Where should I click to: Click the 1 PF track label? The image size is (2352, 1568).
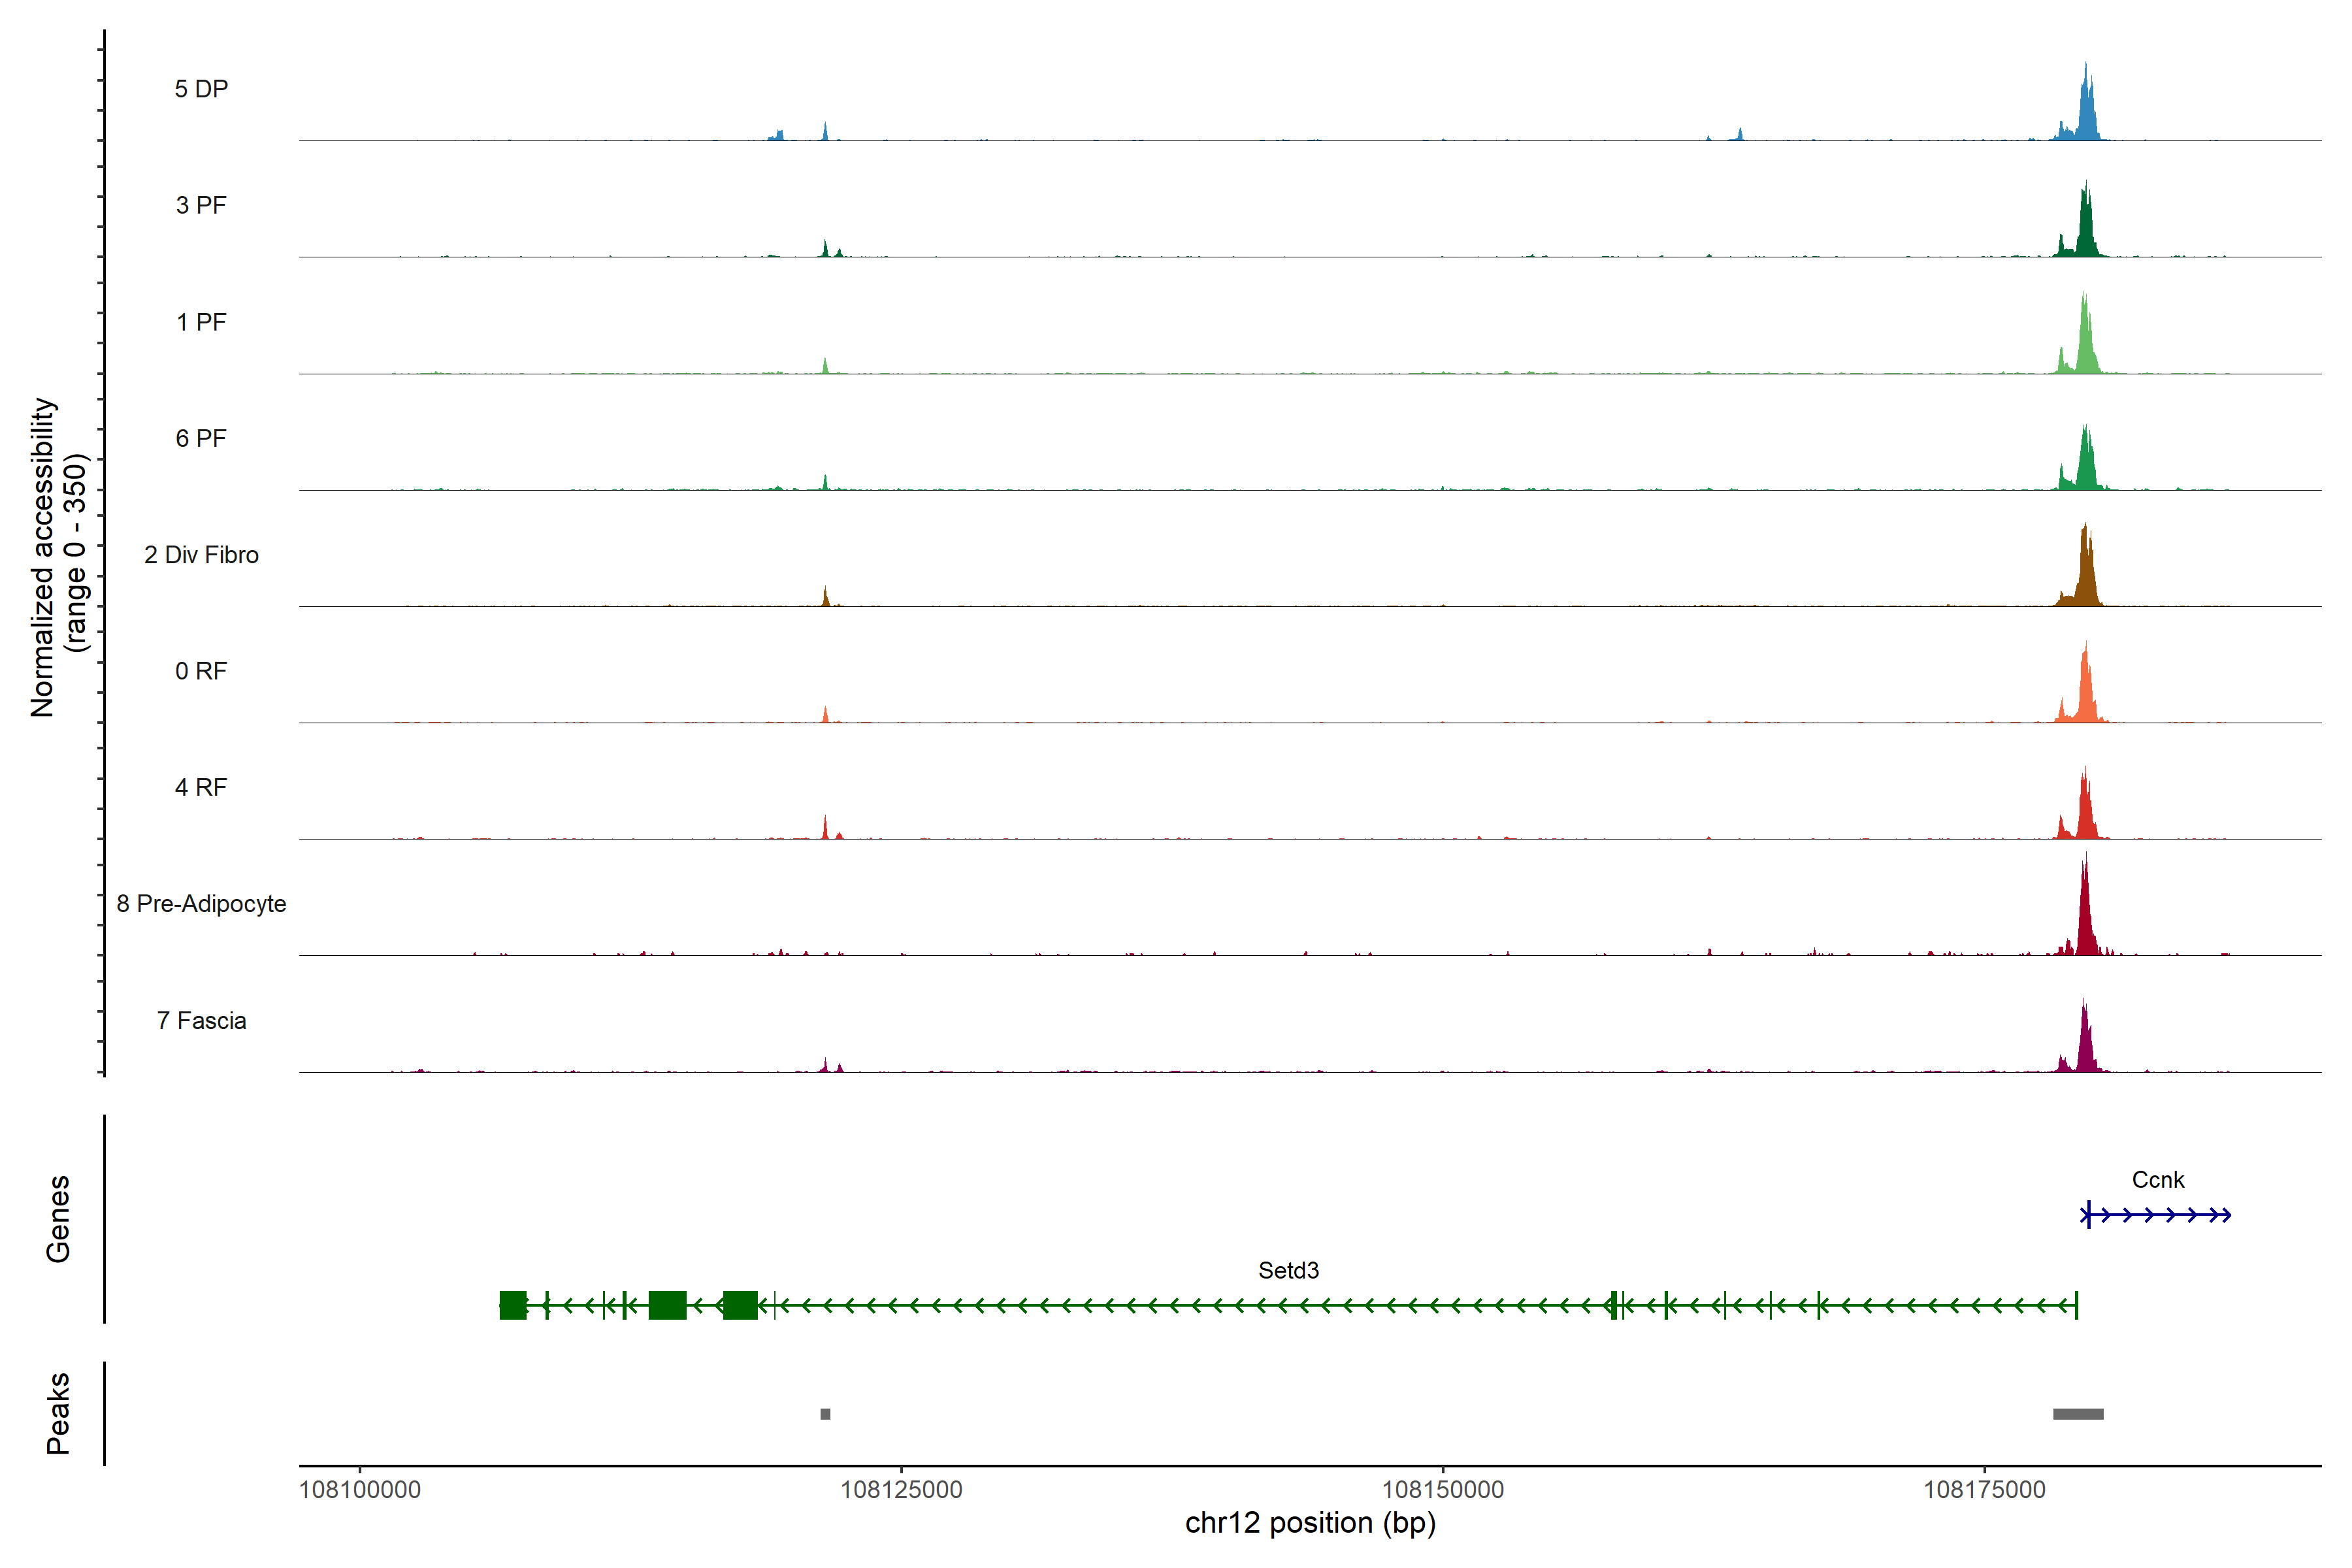click(x=201, y=322)
